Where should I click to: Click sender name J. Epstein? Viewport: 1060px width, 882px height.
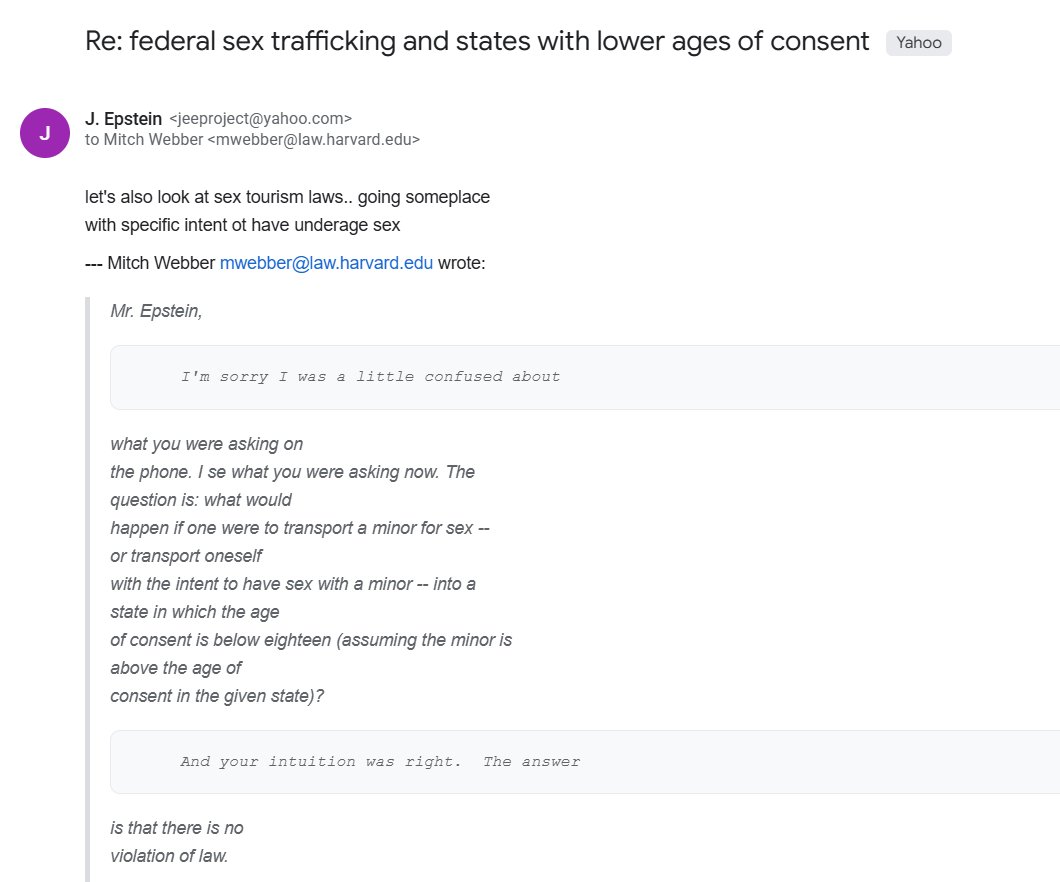click(x=123, y=119)
